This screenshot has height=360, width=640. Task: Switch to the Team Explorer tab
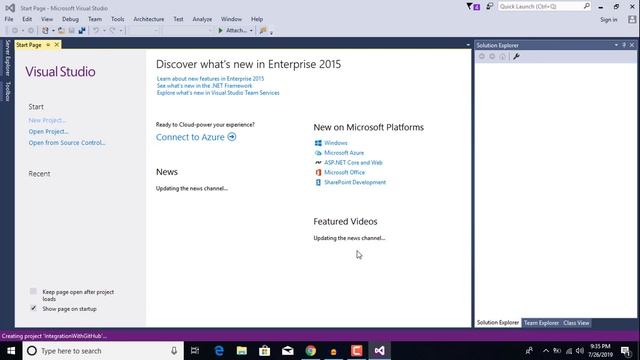click(x=541, y=323)
